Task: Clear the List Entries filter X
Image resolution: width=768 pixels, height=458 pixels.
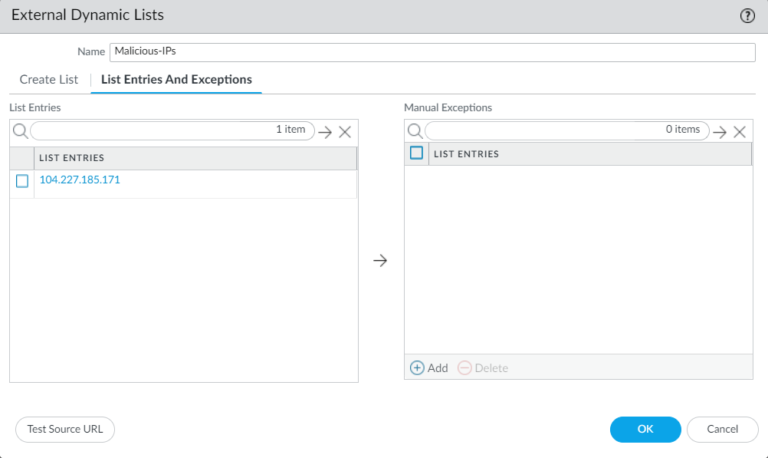Action: [345, 132]
